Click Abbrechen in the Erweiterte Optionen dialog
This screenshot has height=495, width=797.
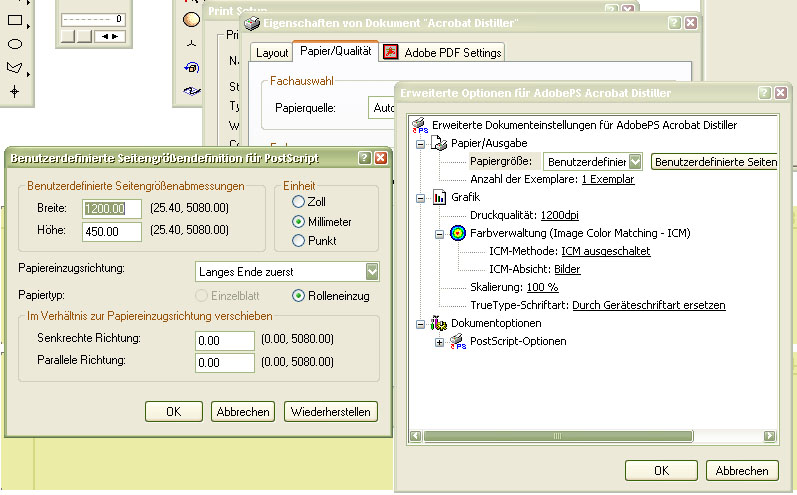742,471
